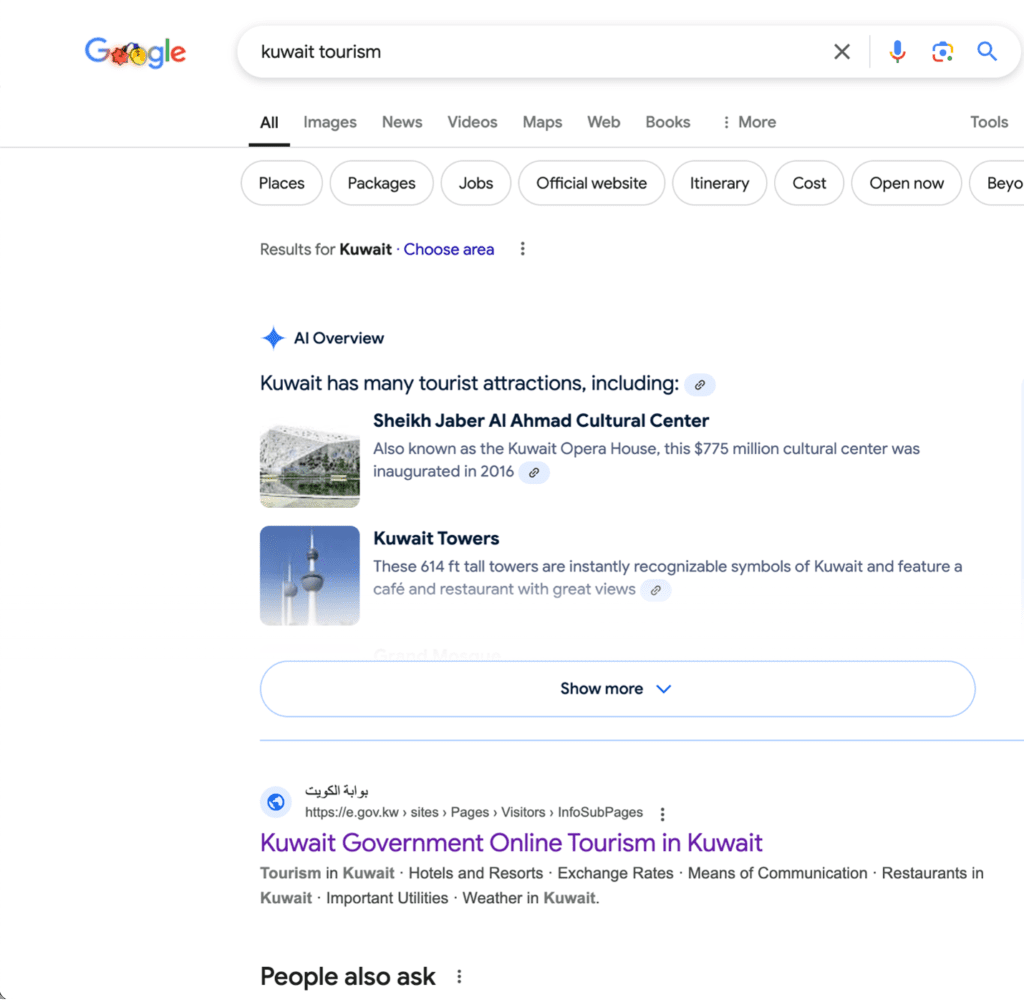Click the https://e.gov.kw breadcrumb URL
The image size is (1024, 1002).
[x=473, y=812]
